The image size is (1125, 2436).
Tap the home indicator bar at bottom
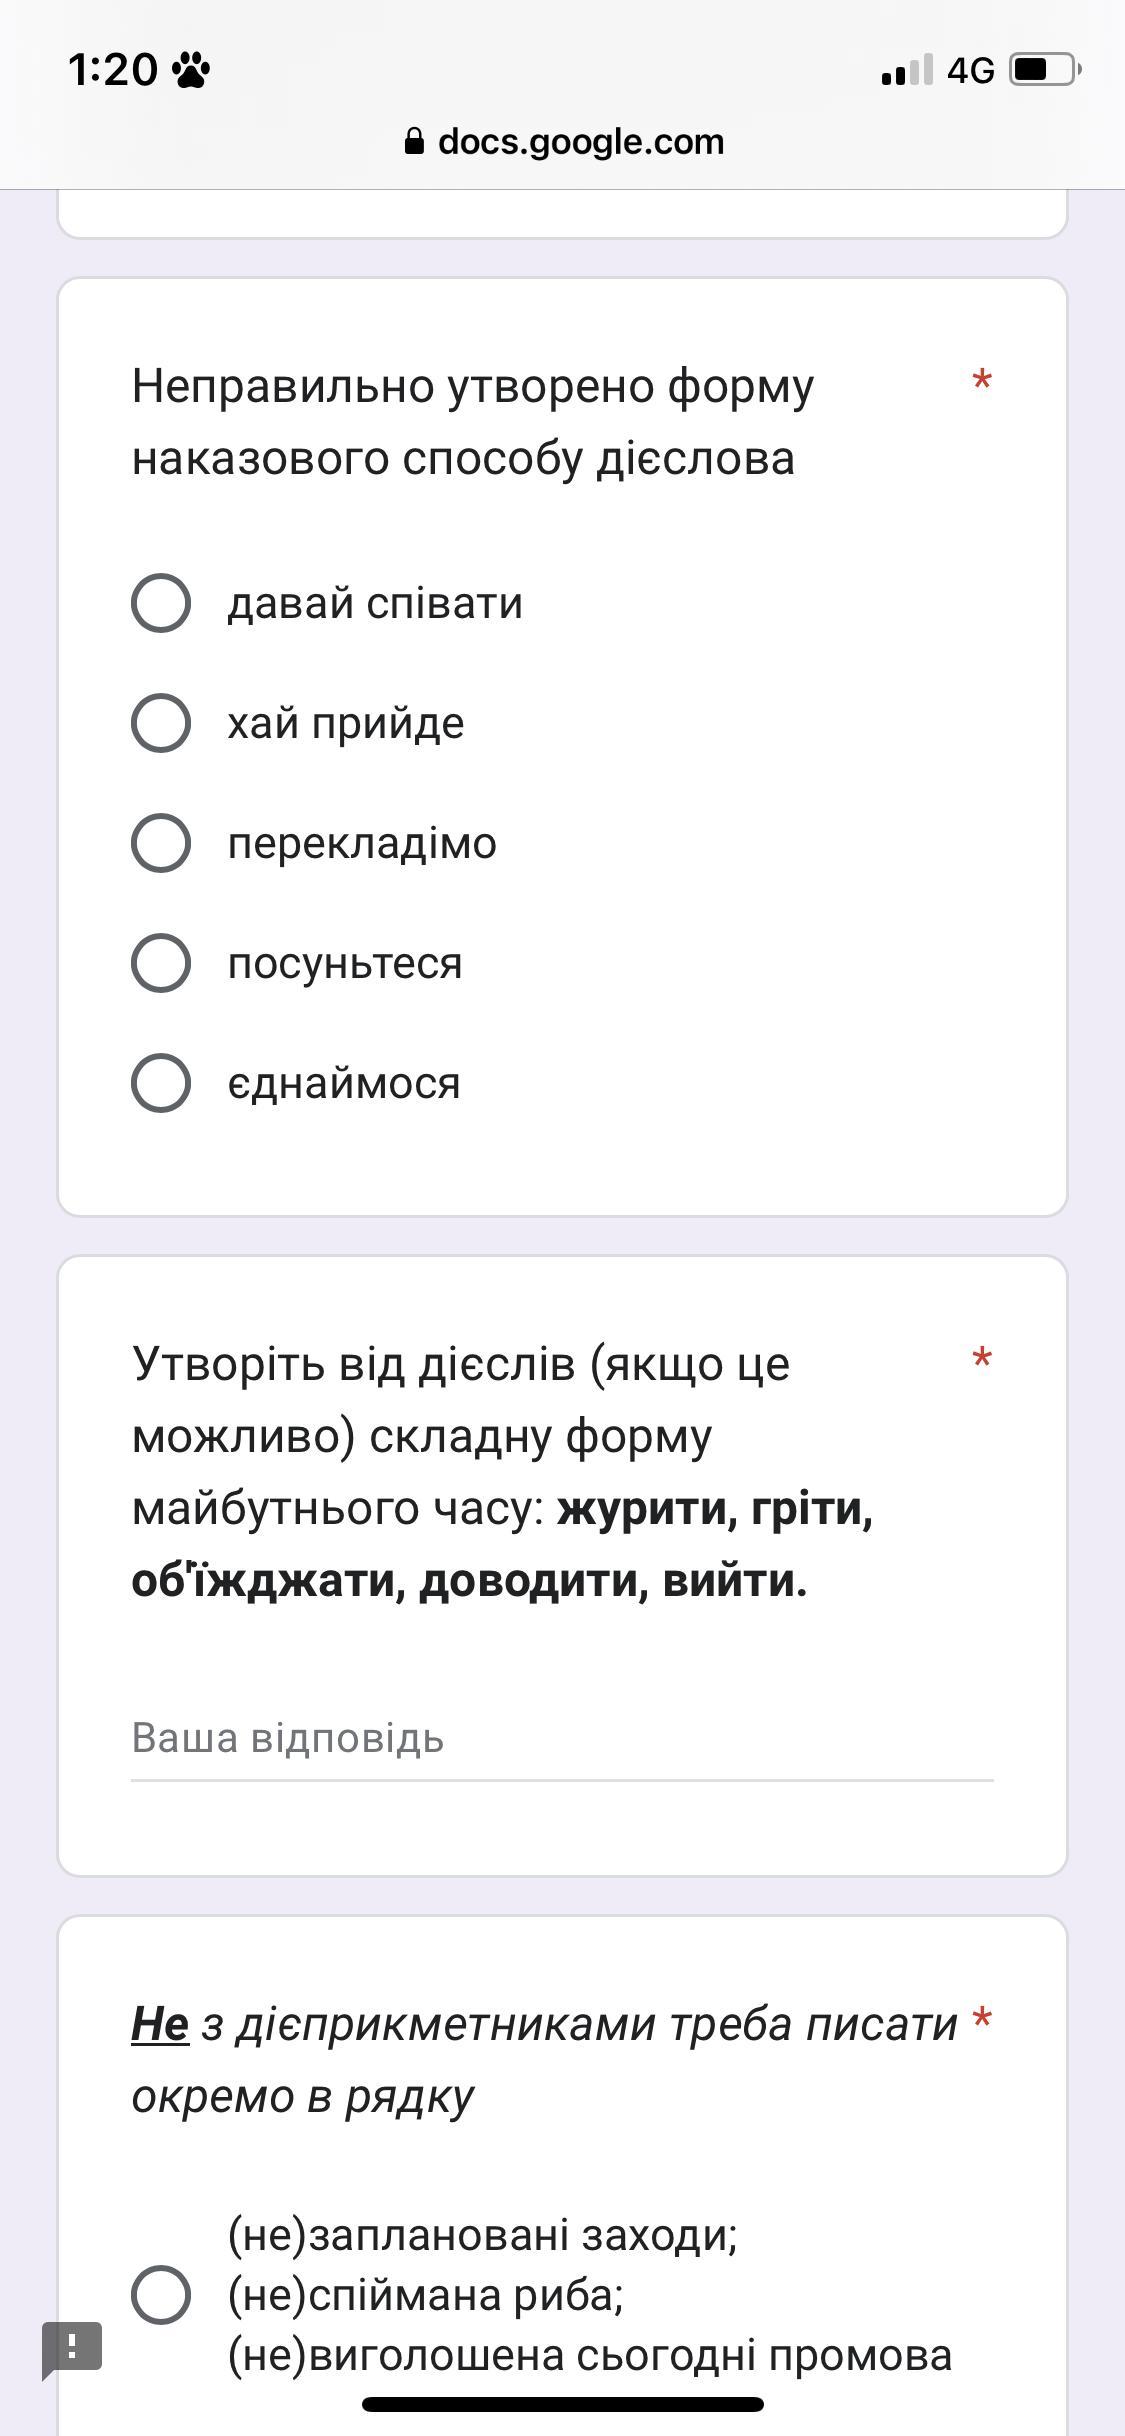[562, 2405]
